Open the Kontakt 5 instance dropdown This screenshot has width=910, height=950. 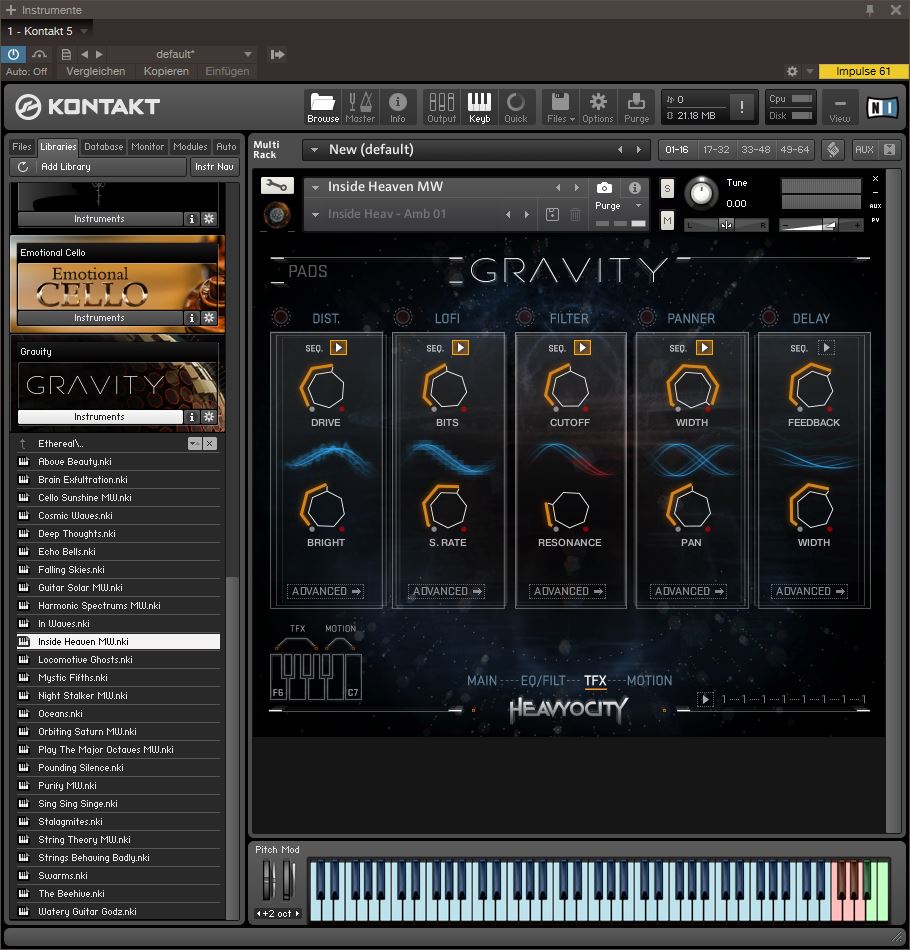point(84,31)
